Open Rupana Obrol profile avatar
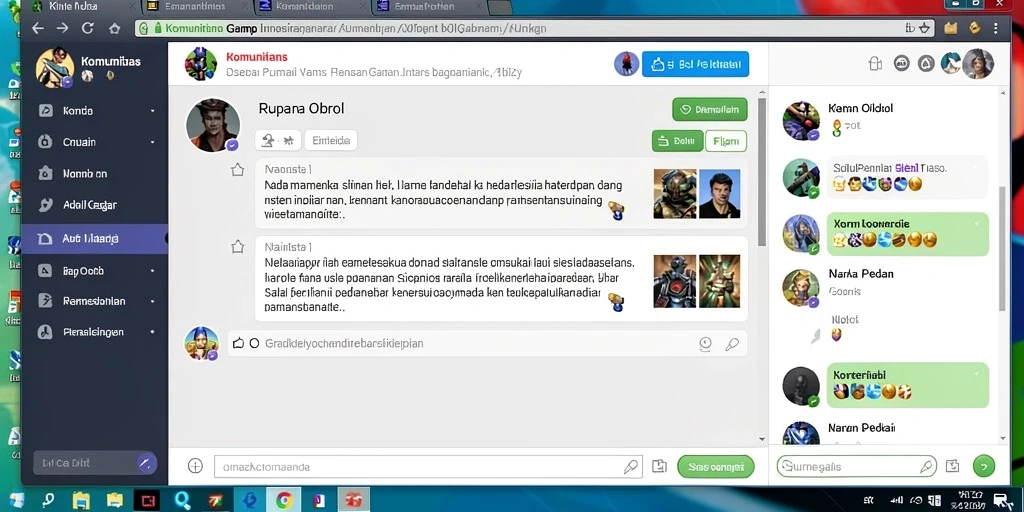Viewport: 1024px width, 512px height. tap(213, 125)
